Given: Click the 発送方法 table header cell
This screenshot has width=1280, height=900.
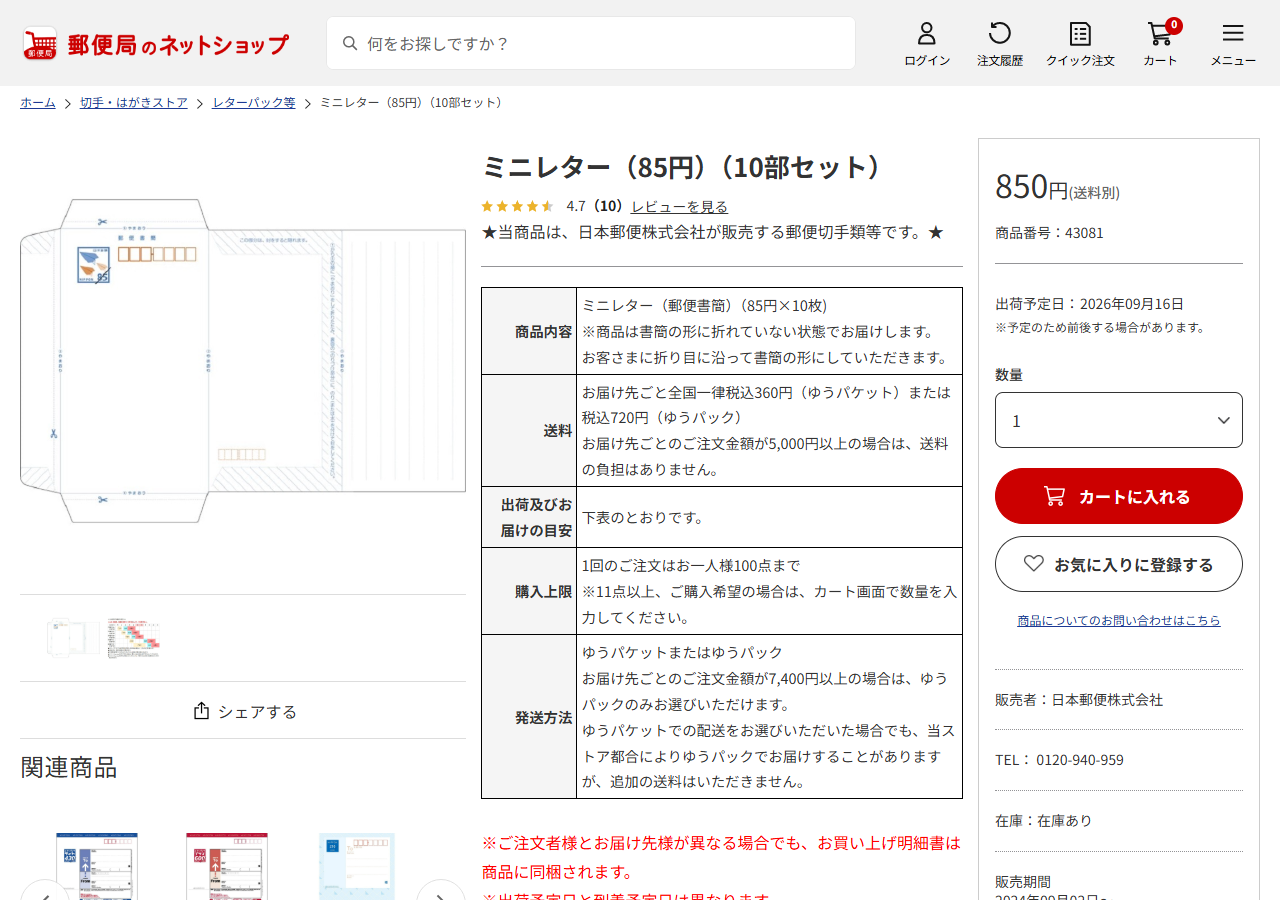Looking at the screenshot, I should 529,717.
